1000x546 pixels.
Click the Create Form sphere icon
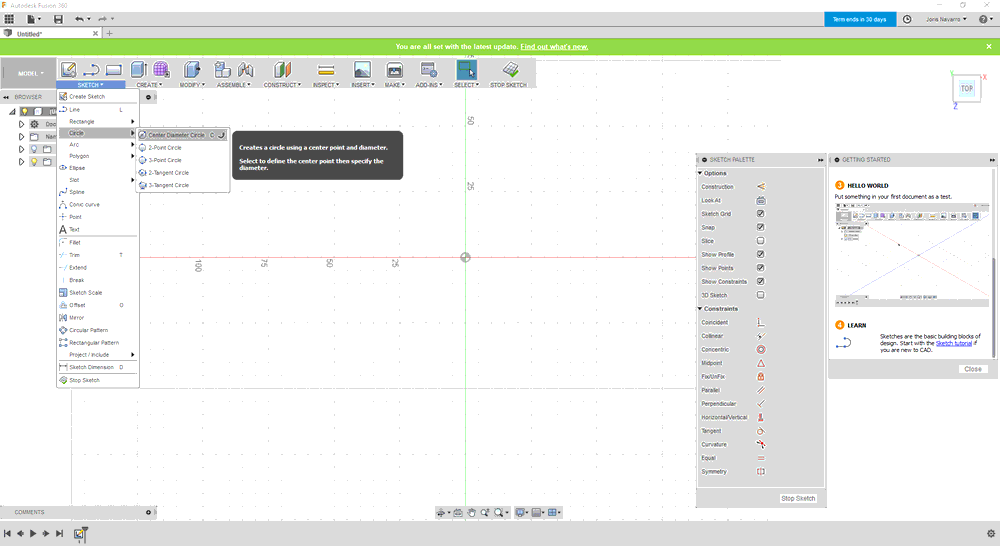coord(161,70)
